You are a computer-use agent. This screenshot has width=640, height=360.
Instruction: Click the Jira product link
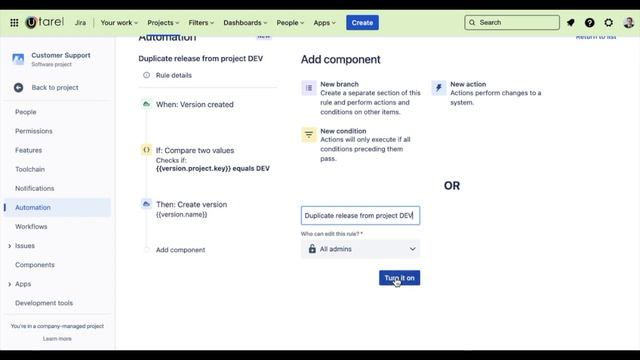tap(80, 23)
